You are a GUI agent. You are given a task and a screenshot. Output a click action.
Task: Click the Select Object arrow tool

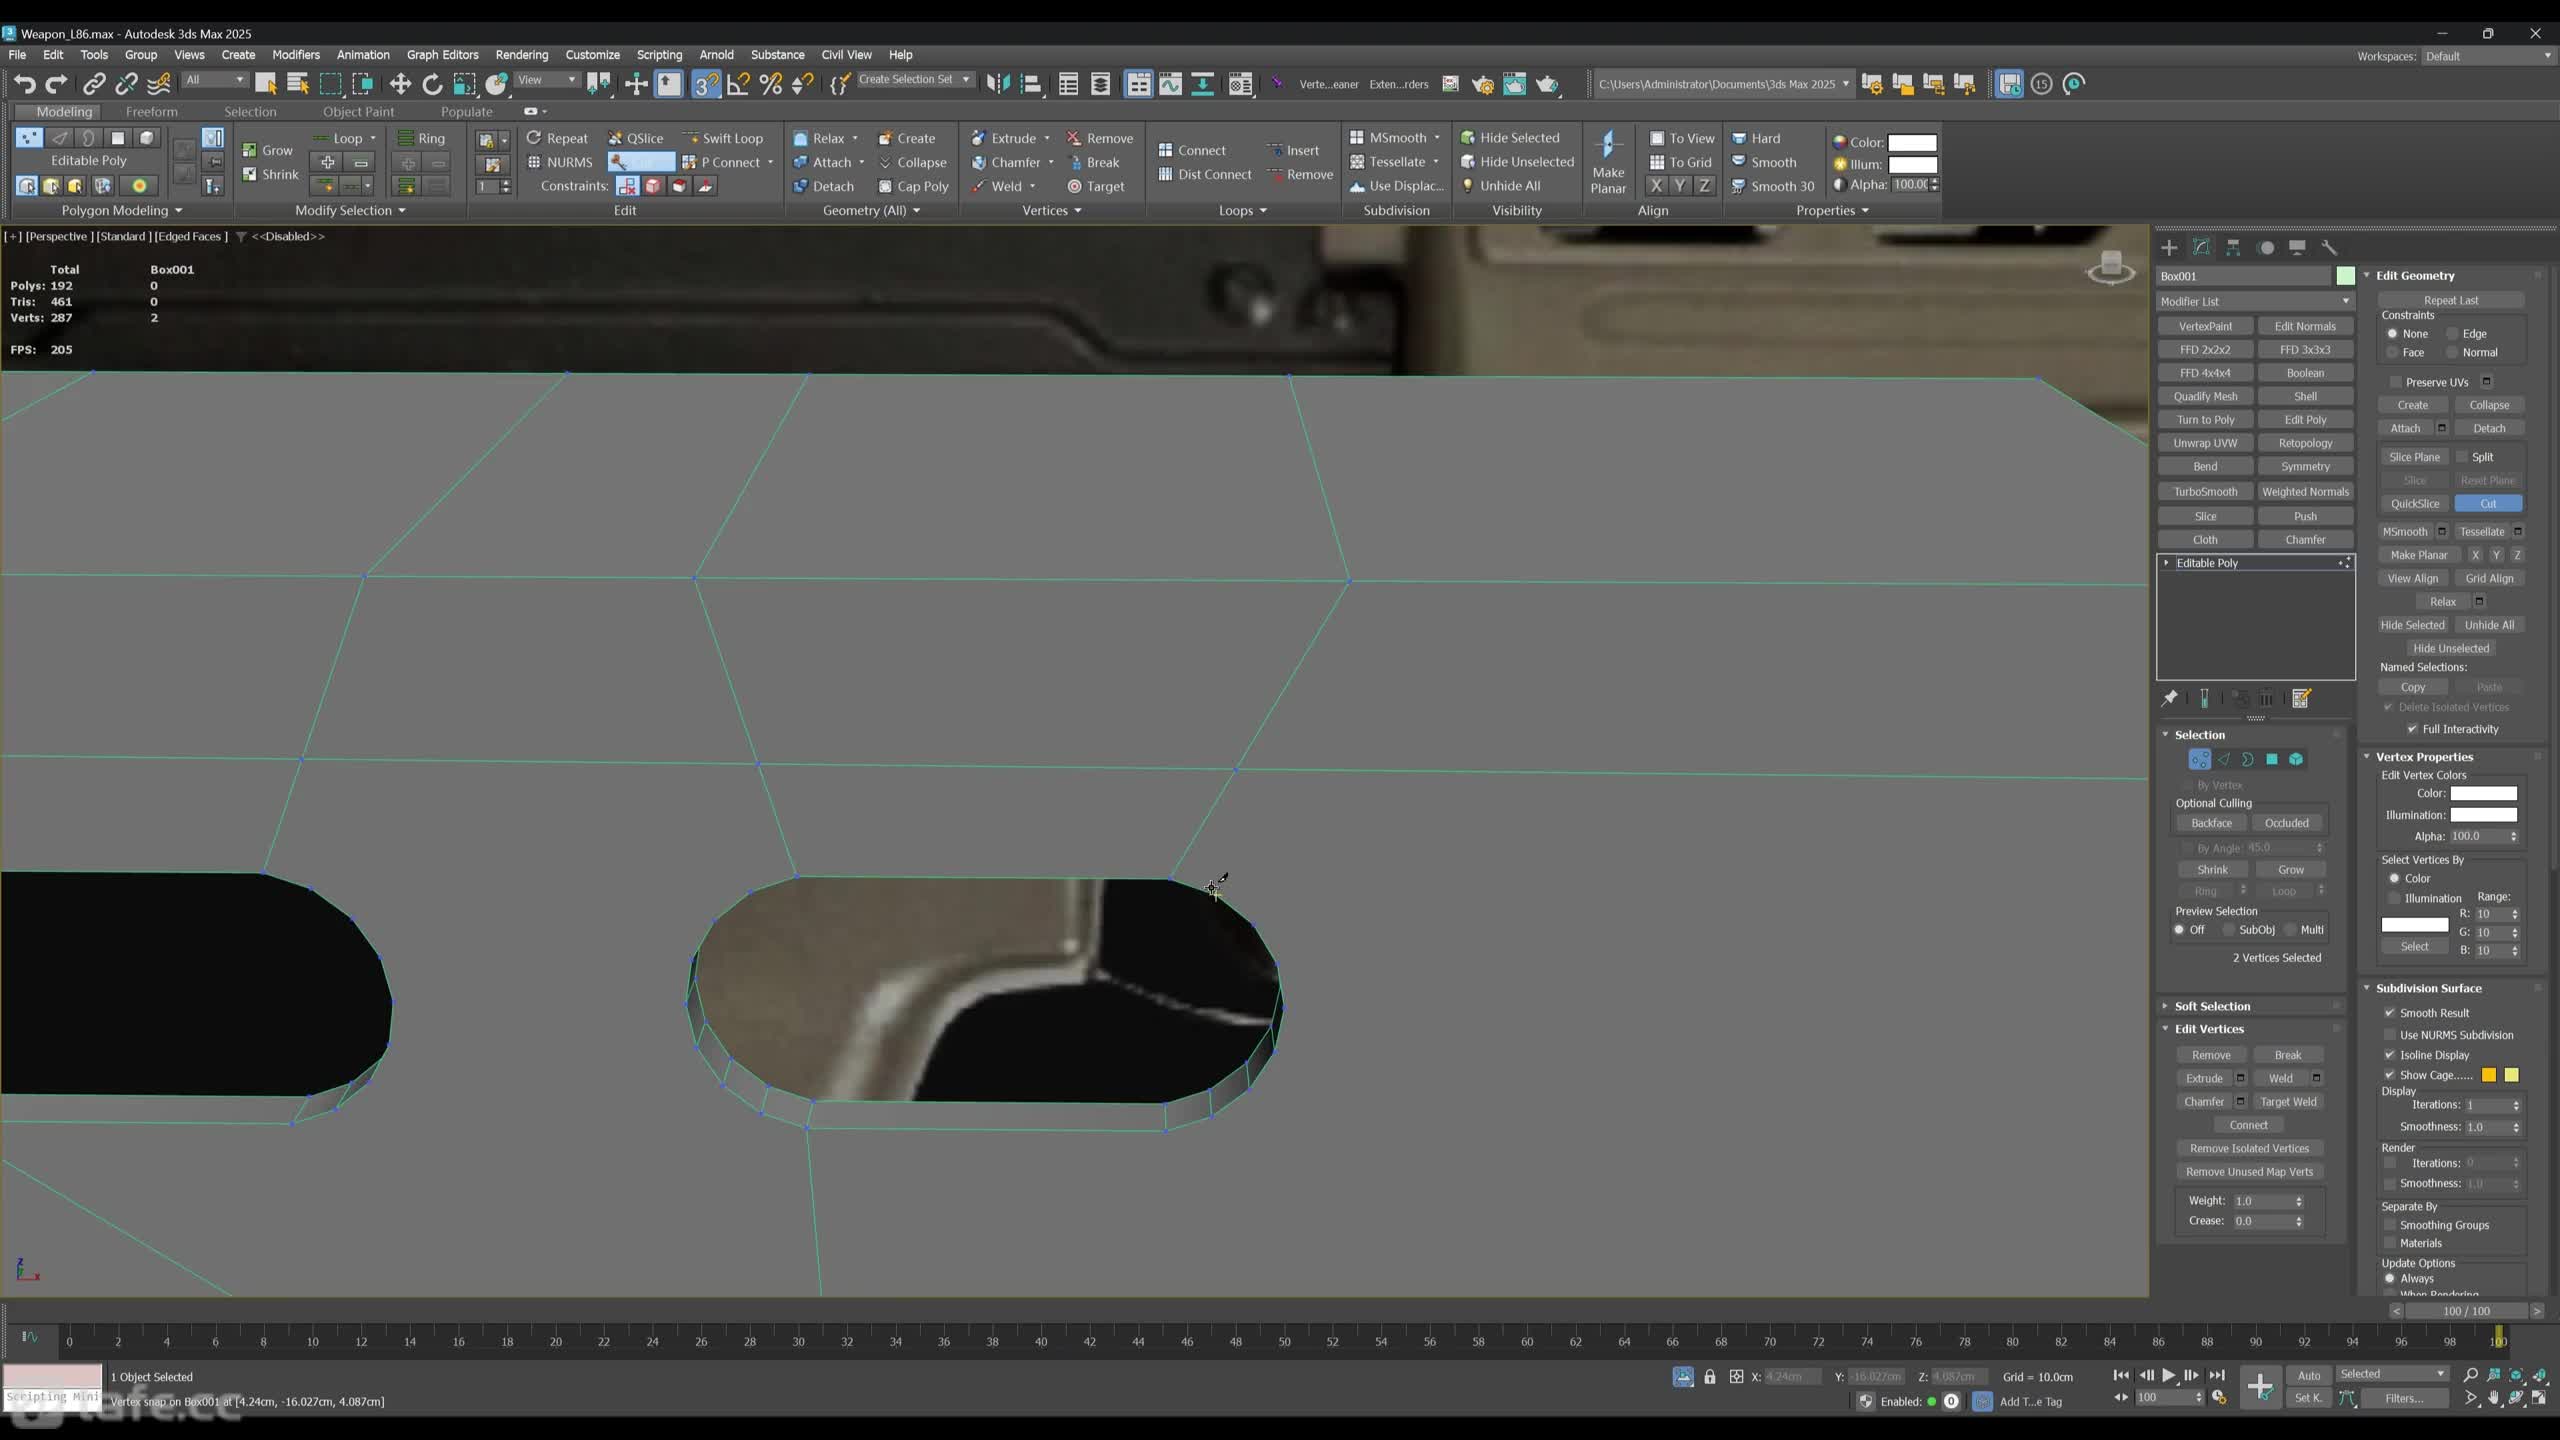pos(266,84)
